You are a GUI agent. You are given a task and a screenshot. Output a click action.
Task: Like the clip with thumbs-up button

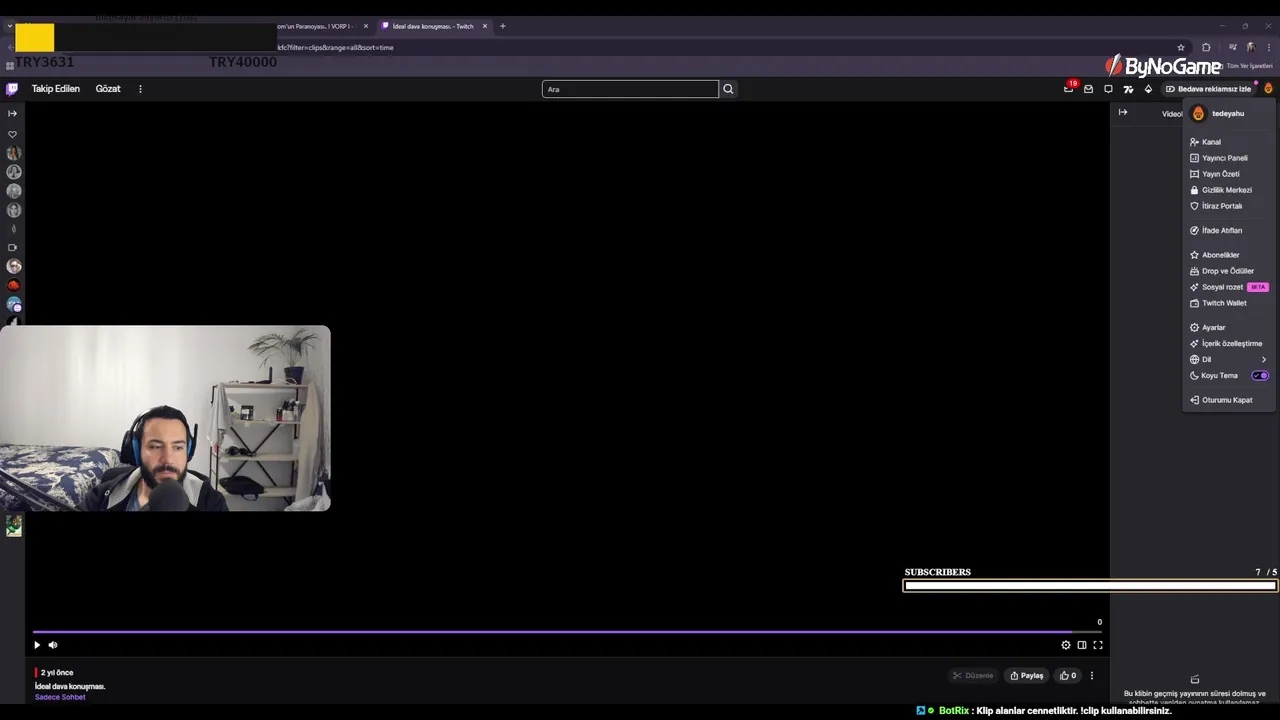[x=1068, y=676]
